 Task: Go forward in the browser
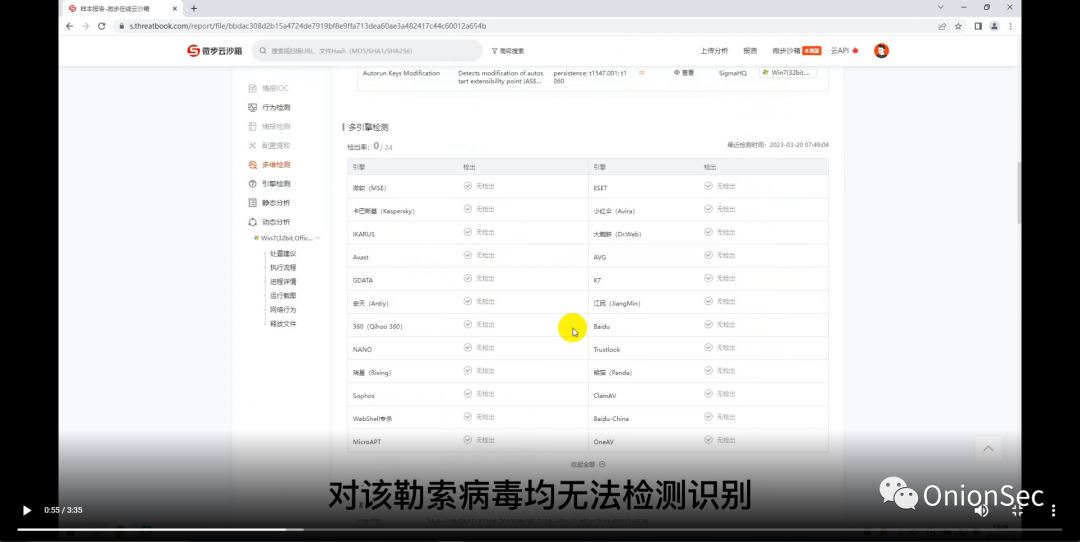point(85,26)
